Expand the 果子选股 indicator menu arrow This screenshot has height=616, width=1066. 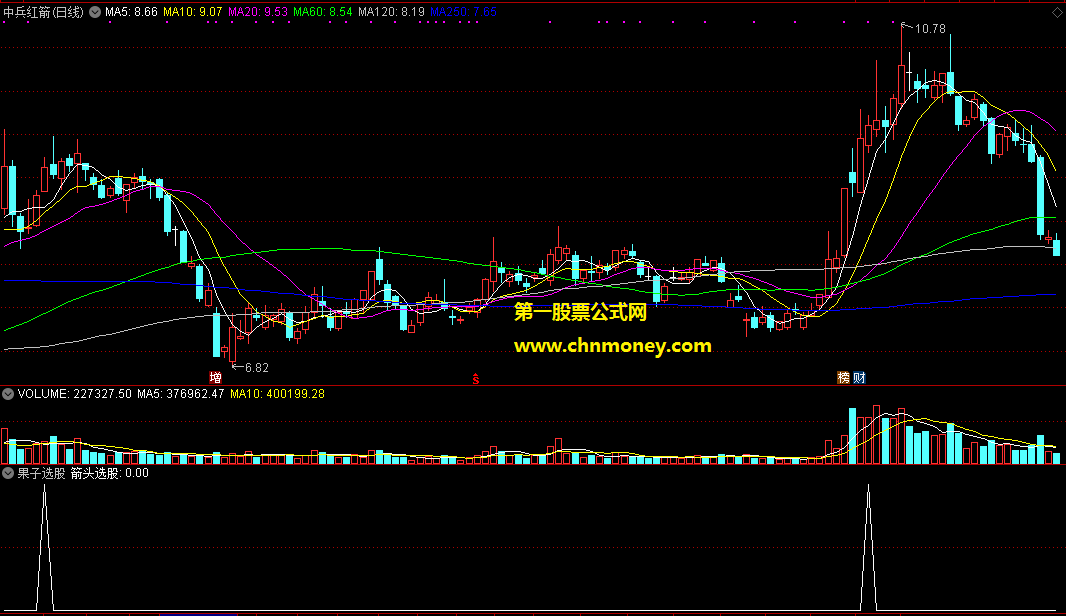coord(8,473)
